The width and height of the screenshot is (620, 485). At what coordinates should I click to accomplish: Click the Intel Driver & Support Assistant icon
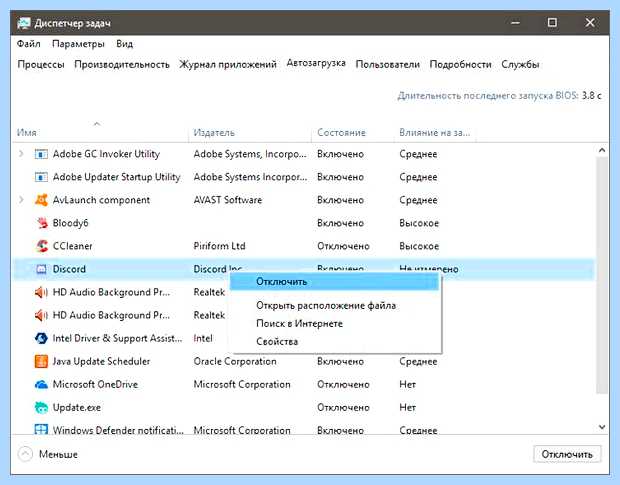tap(41, 338)
